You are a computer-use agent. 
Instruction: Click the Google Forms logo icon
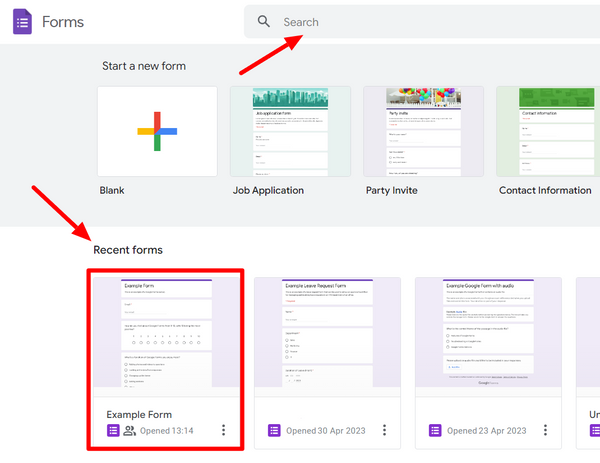[24, 22]
